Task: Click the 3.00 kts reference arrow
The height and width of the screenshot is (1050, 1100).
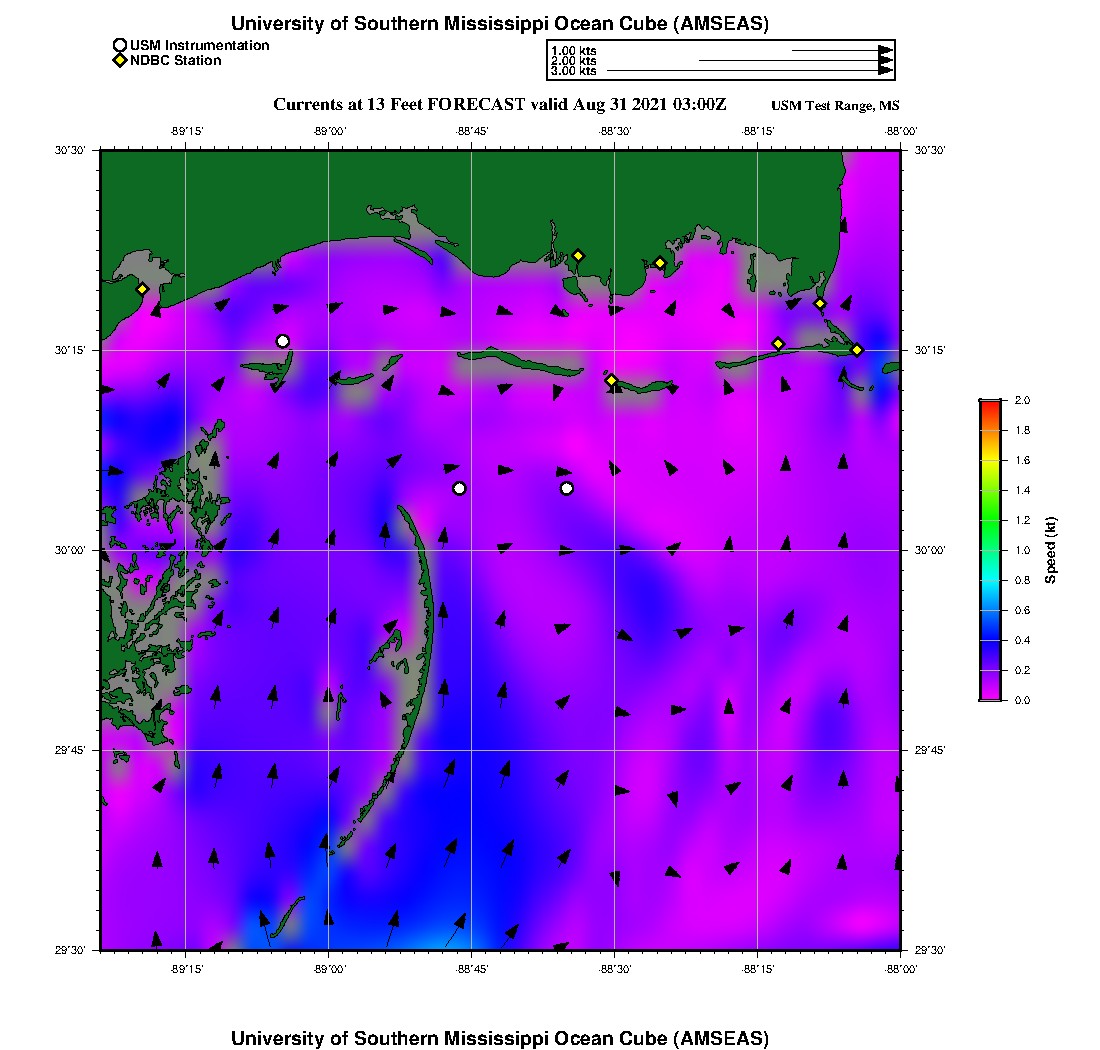Action: (750, 71)
